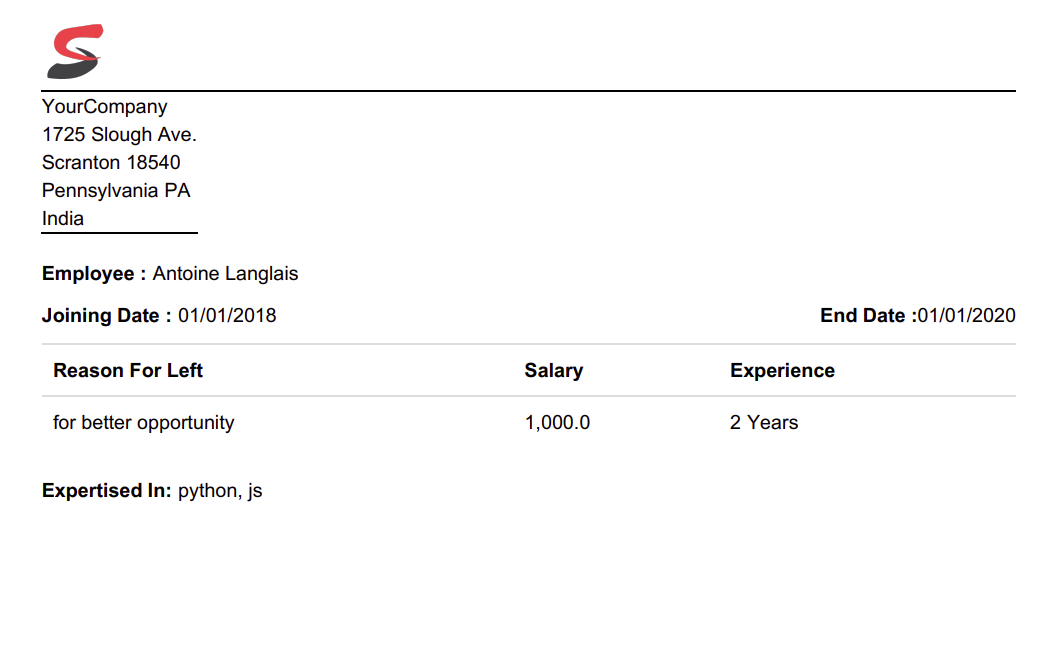
Task: Click the Scranton 18540 address line
Action: pos(111,163)
